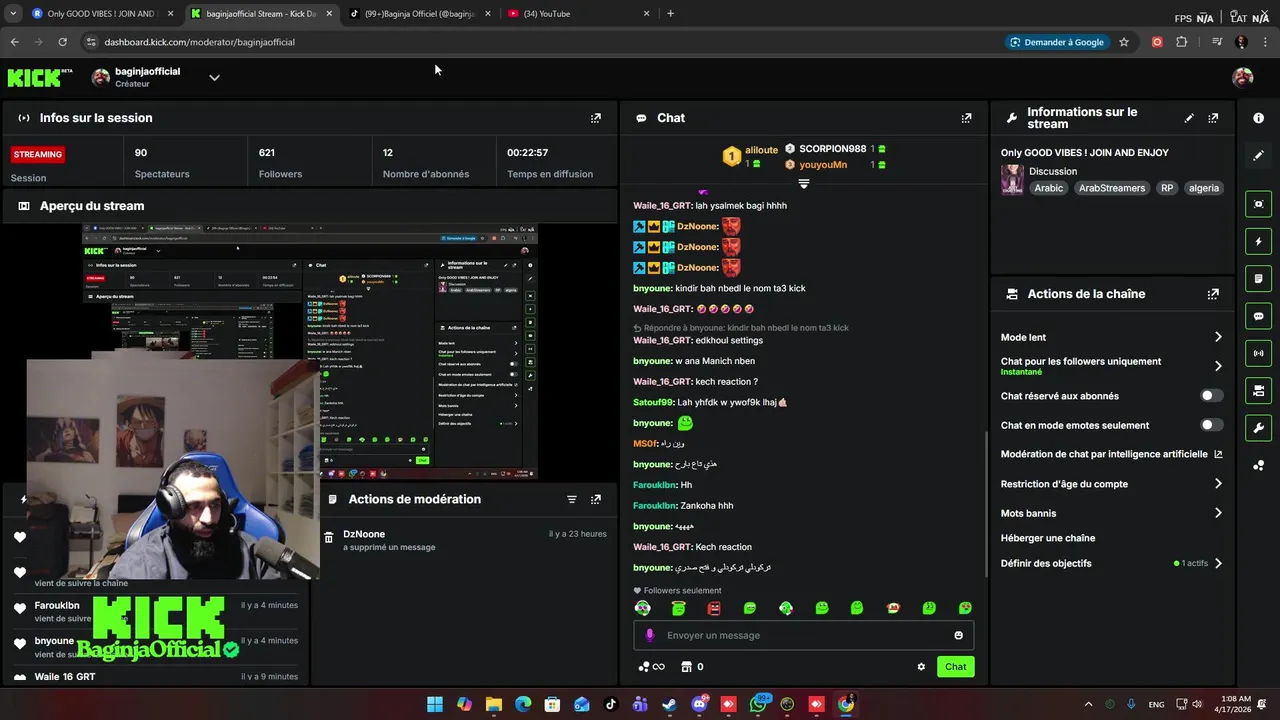Open the info icon in the right sidebar
This screenshot has width=1280, height=720.
tap(1258, 118)
